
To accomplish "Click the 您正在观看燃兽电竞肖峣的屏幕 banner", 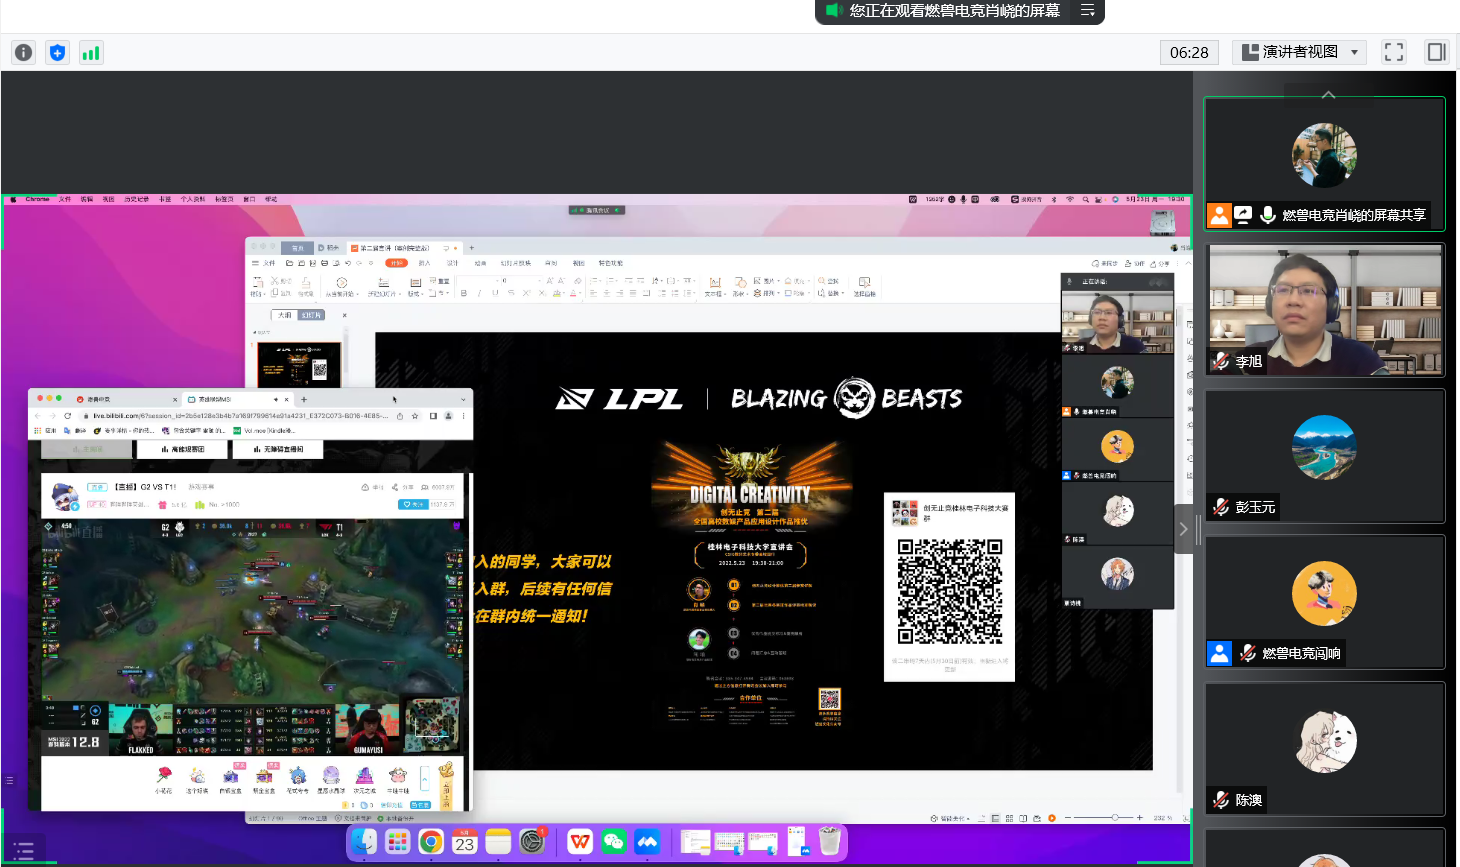I will (954, 11).
